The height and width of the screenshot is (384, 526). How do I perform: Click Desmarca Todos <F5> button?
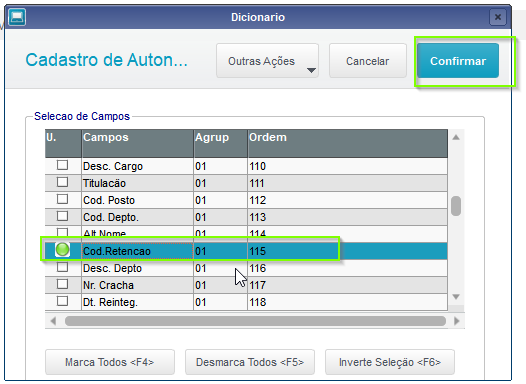pos(250,362)
